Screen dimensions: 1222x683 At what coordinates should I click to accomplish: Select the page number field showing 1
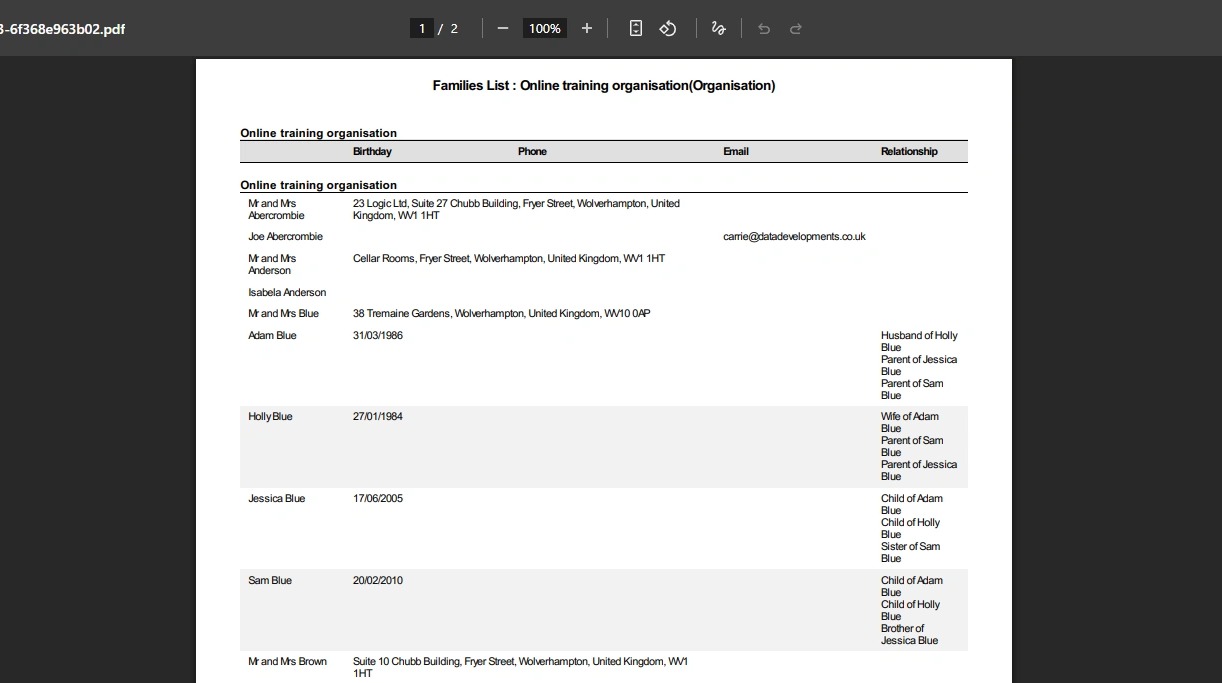pos(422,28)
